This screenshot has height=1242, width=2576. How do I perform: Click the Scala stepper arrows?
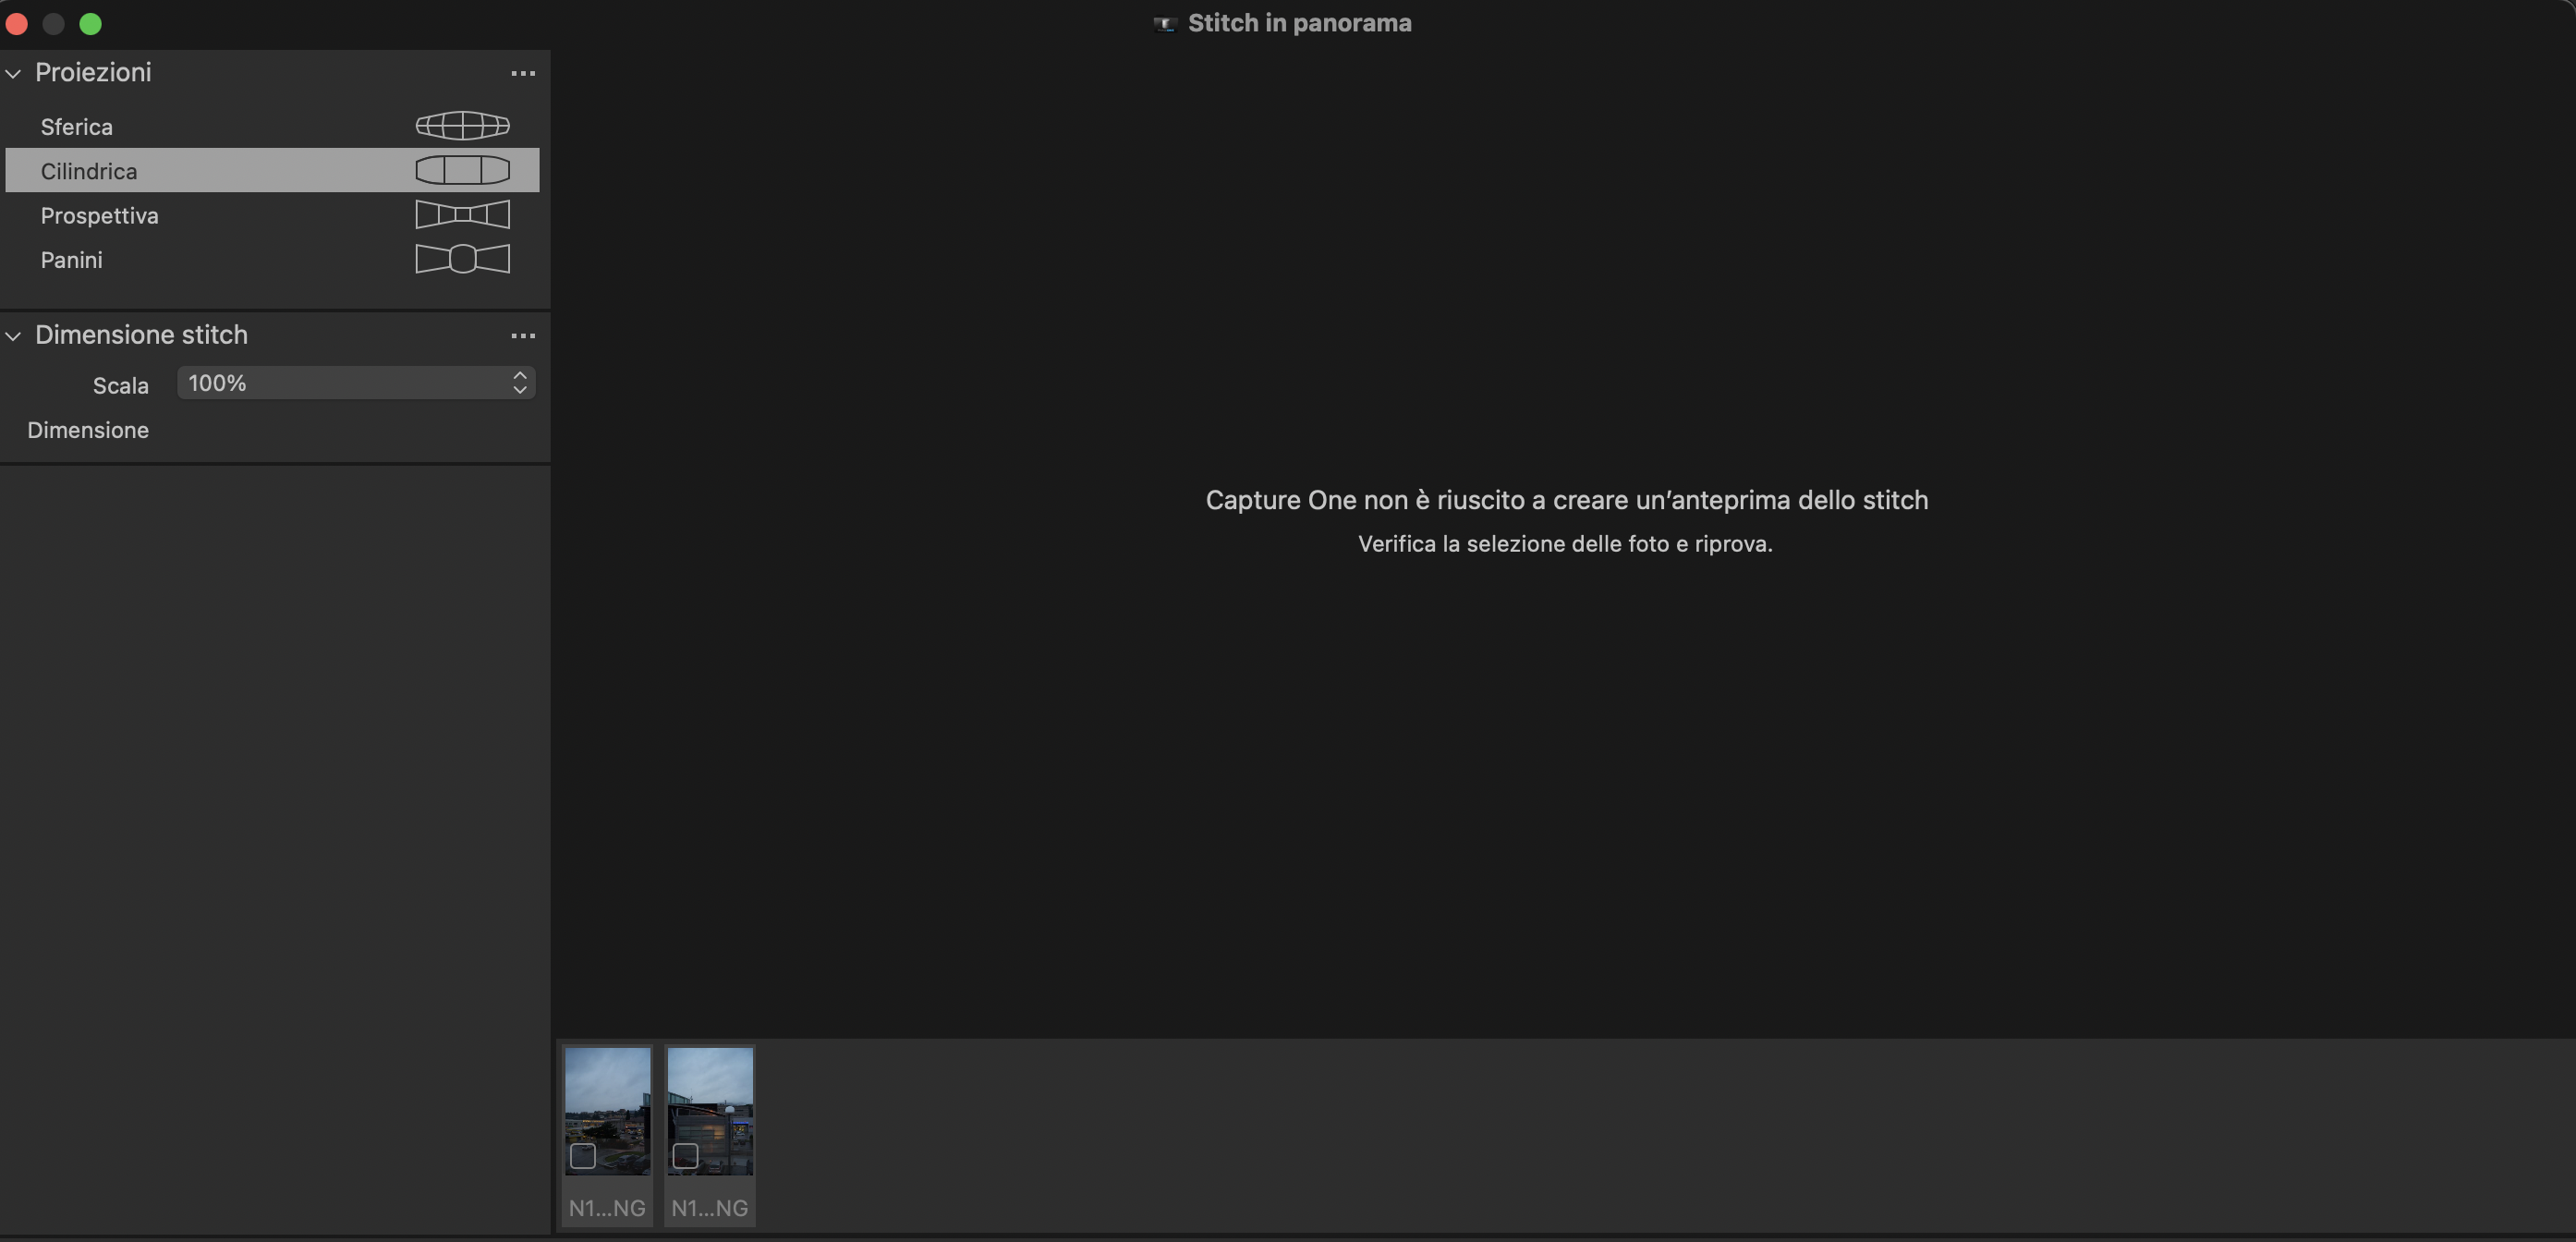point(520,383)
